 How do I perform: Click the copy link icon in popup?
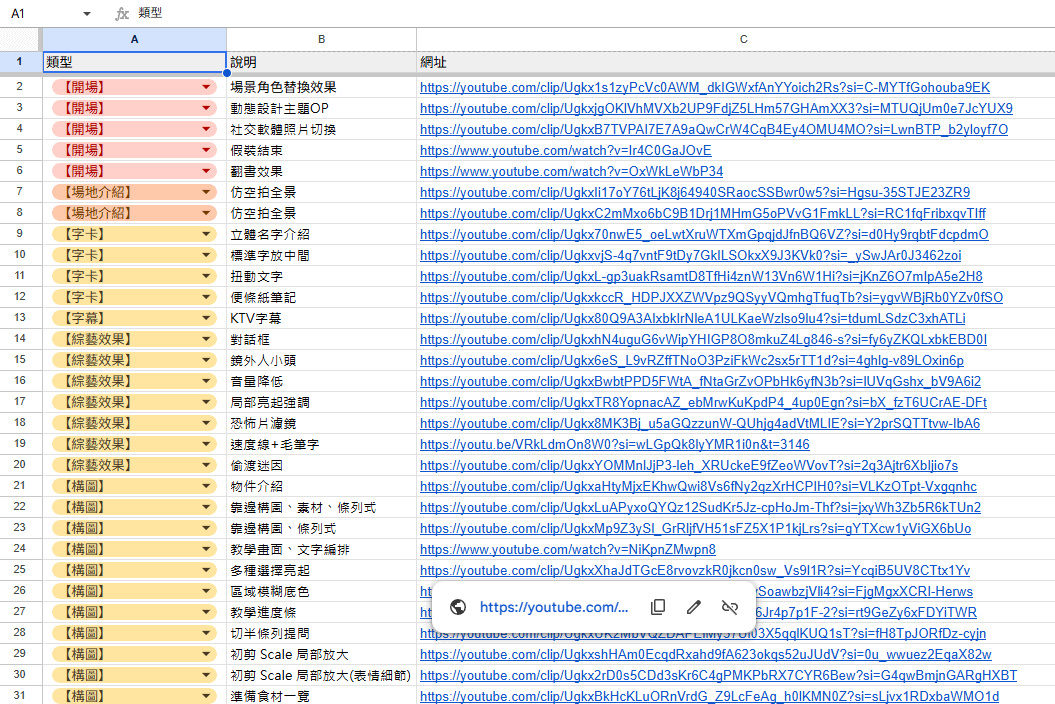click(x=658, y=607)
